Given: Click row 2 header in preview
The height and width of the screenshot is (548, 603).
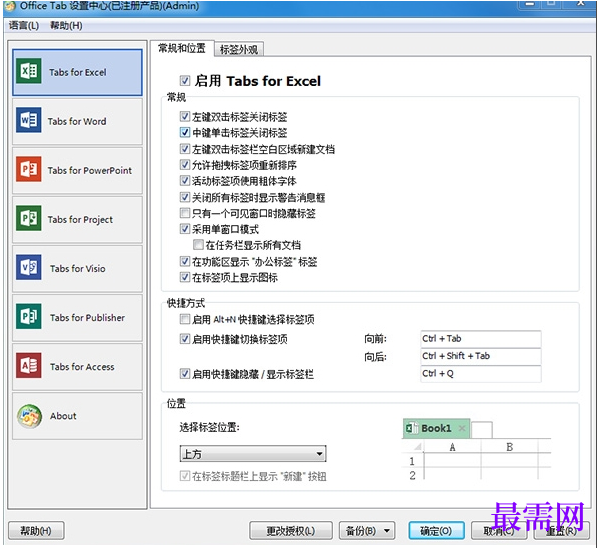Looking at the screenshot, I should [x=412, y=475].
